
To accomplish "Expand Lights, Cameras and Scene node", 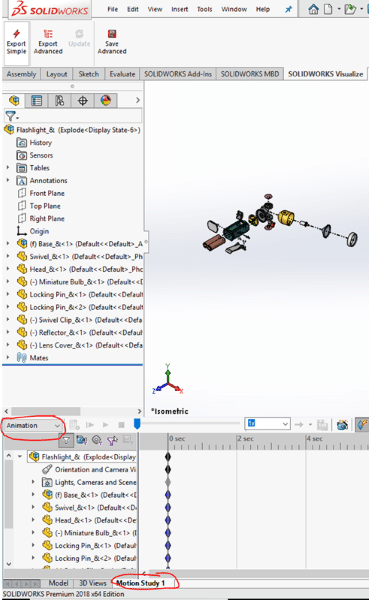I will click(x=33, y=482).
